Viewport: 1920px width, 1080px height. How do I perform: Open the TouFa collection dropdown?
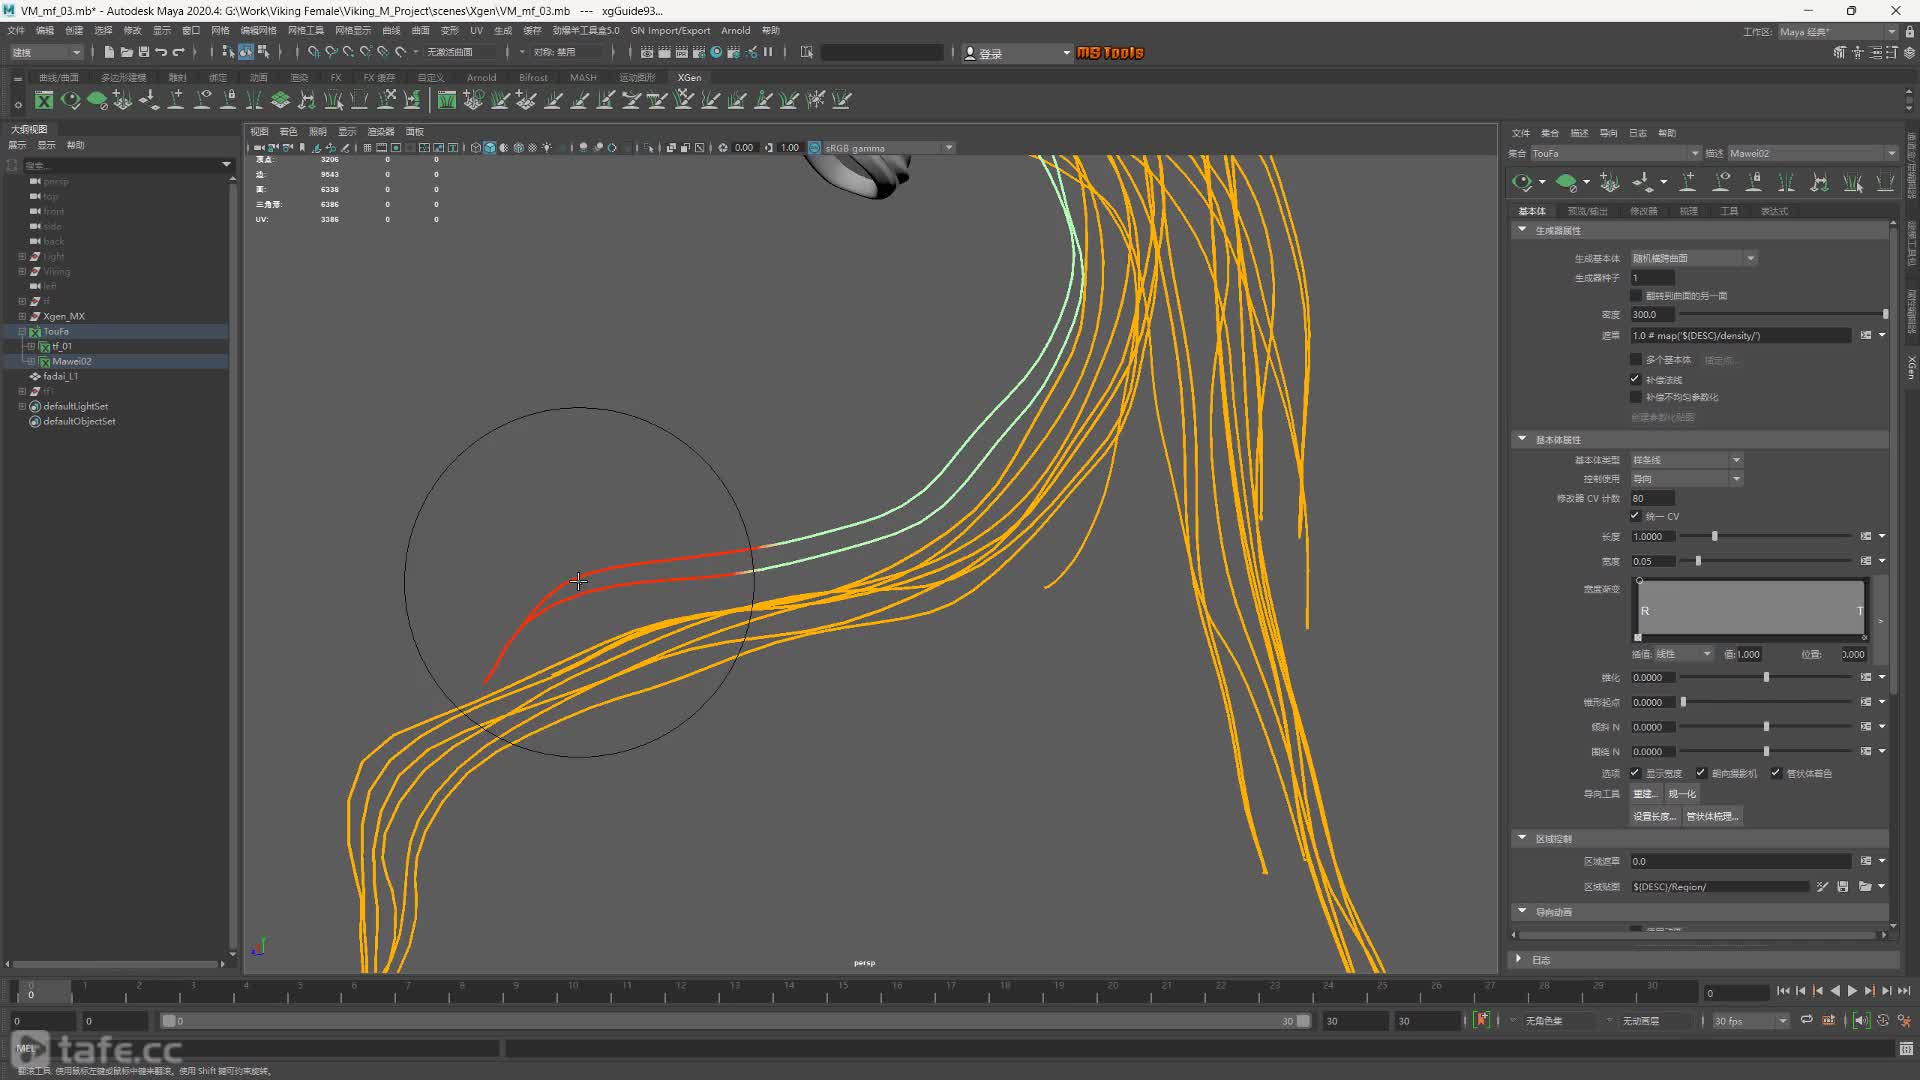pos(1615,154)
